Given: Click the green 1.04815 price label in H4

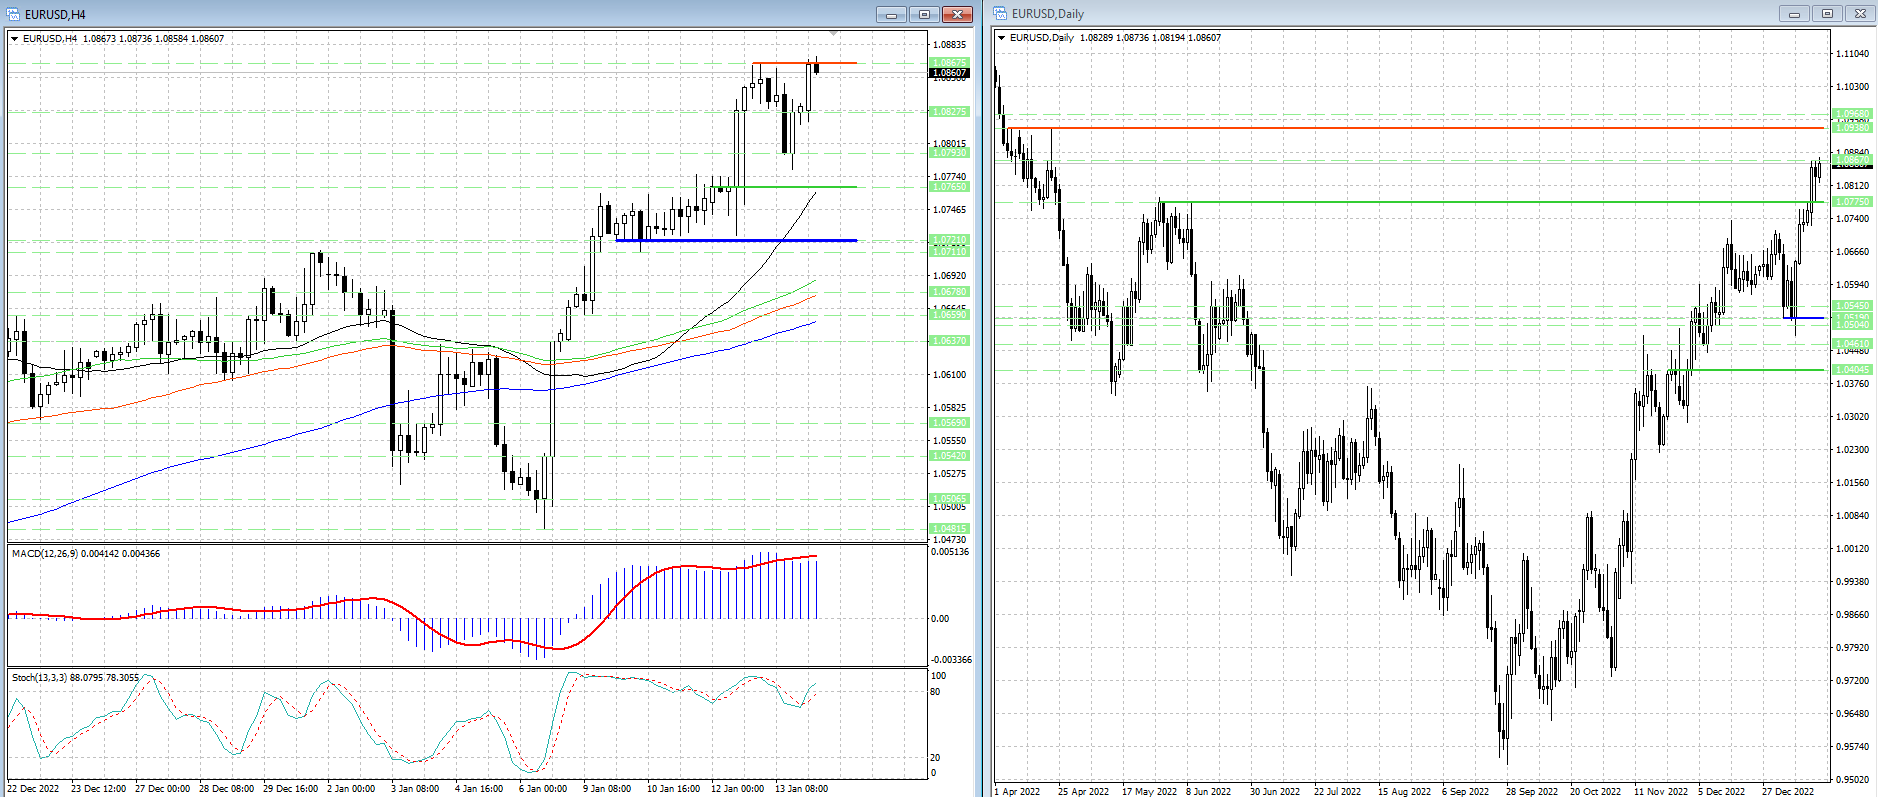Looking at the screenshot, I should click(949, 529).
